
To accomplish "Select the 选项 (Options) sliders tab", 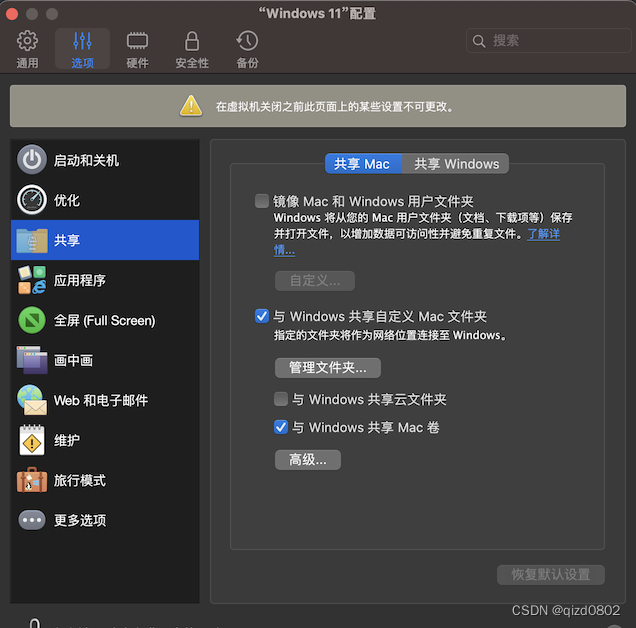I will (x=82, y=49).
